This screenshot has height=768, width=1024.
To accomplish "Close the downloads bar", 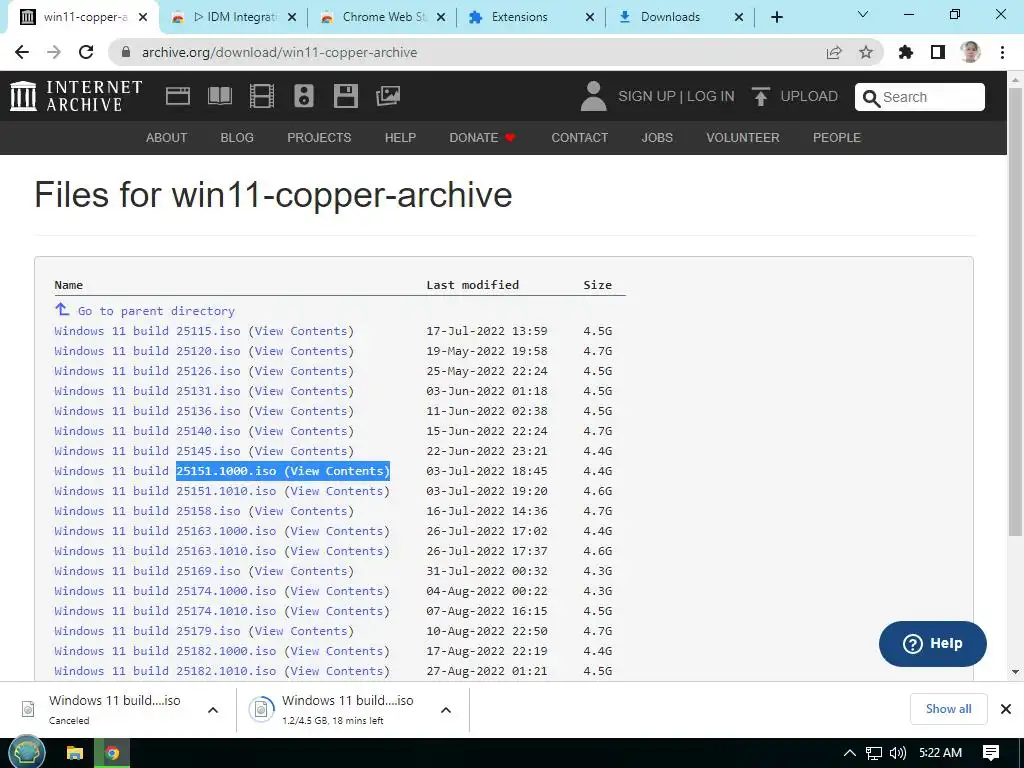I will click(1006, 709).
